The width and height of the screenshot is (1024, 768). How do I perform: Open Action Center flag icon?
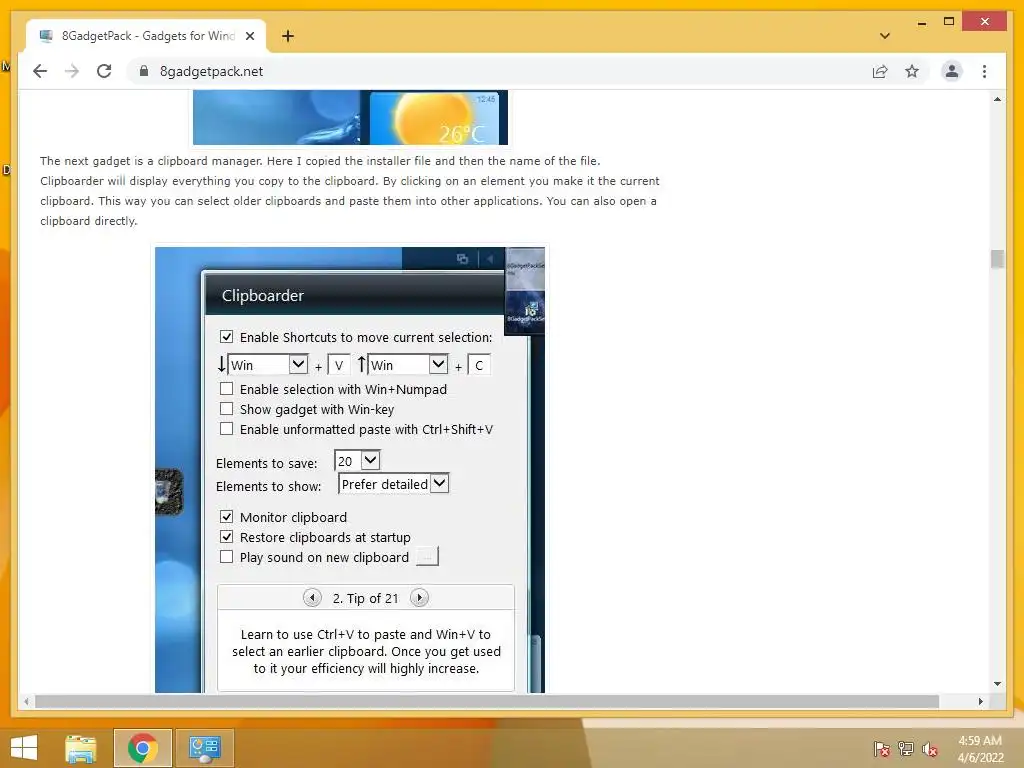881,749
